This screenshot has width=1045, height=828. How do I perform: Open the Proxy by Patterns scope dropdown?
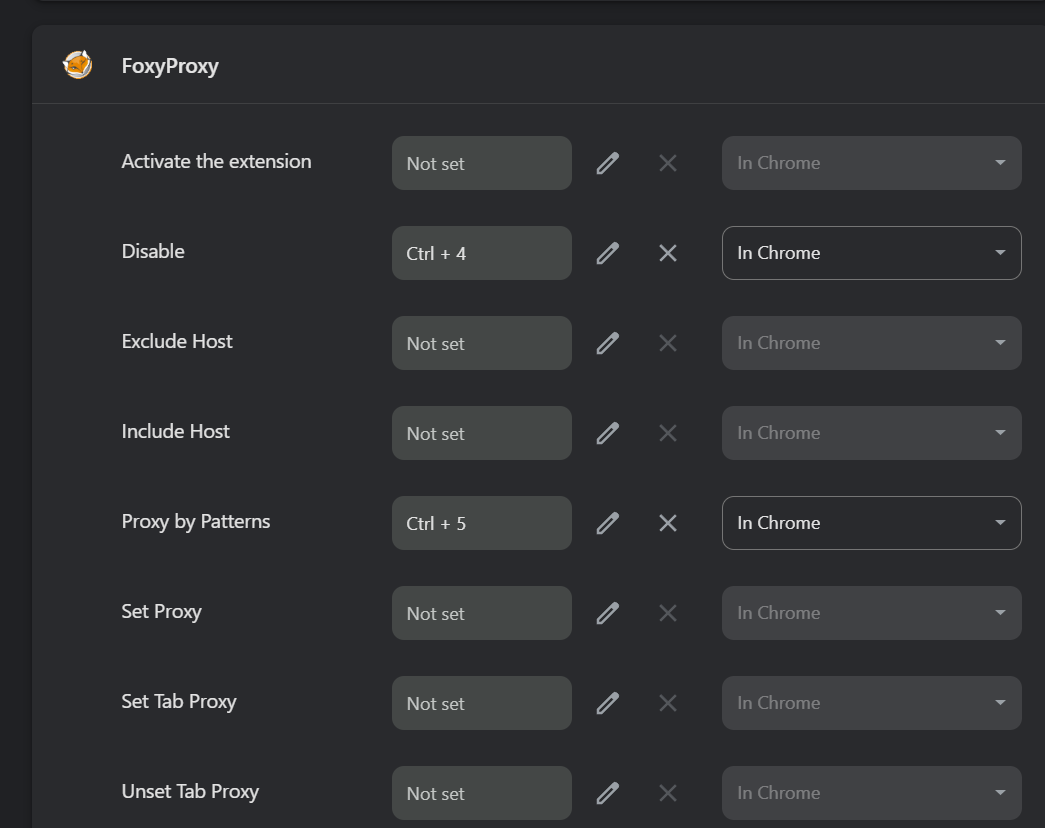871,523
